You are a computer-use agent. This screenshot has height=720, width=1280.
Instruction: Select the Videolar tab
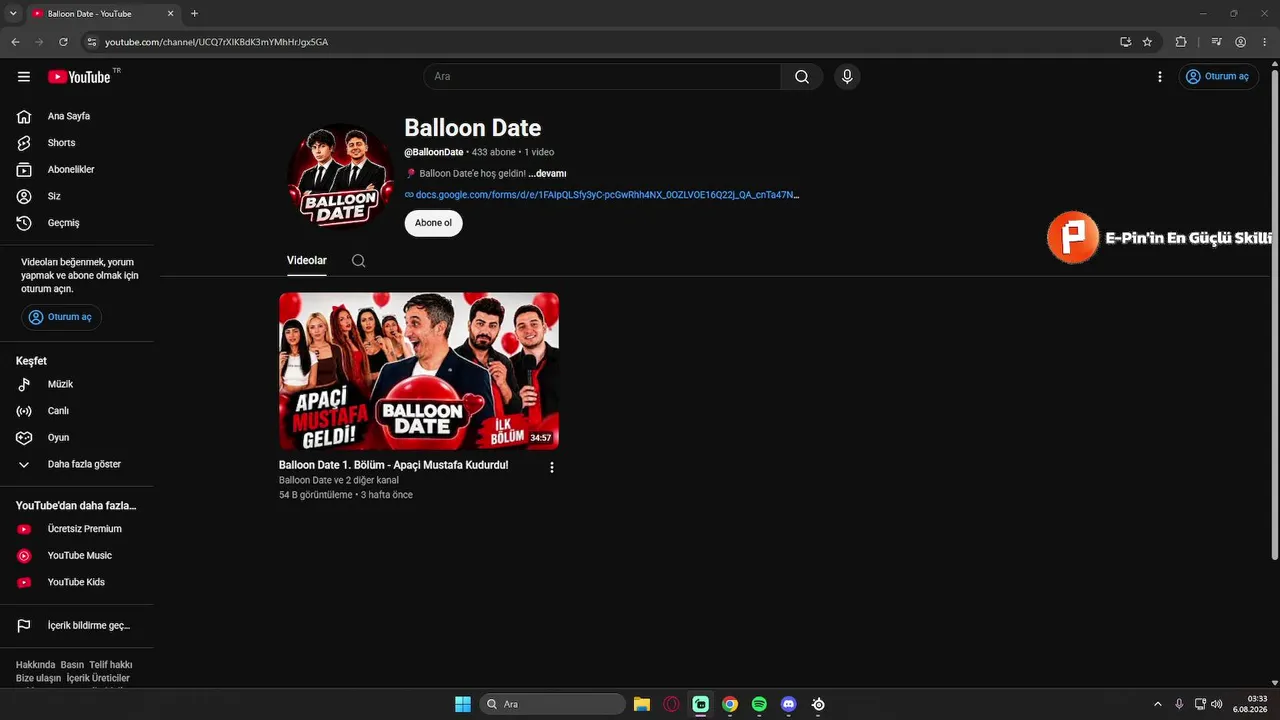click(x=307, y=261)
